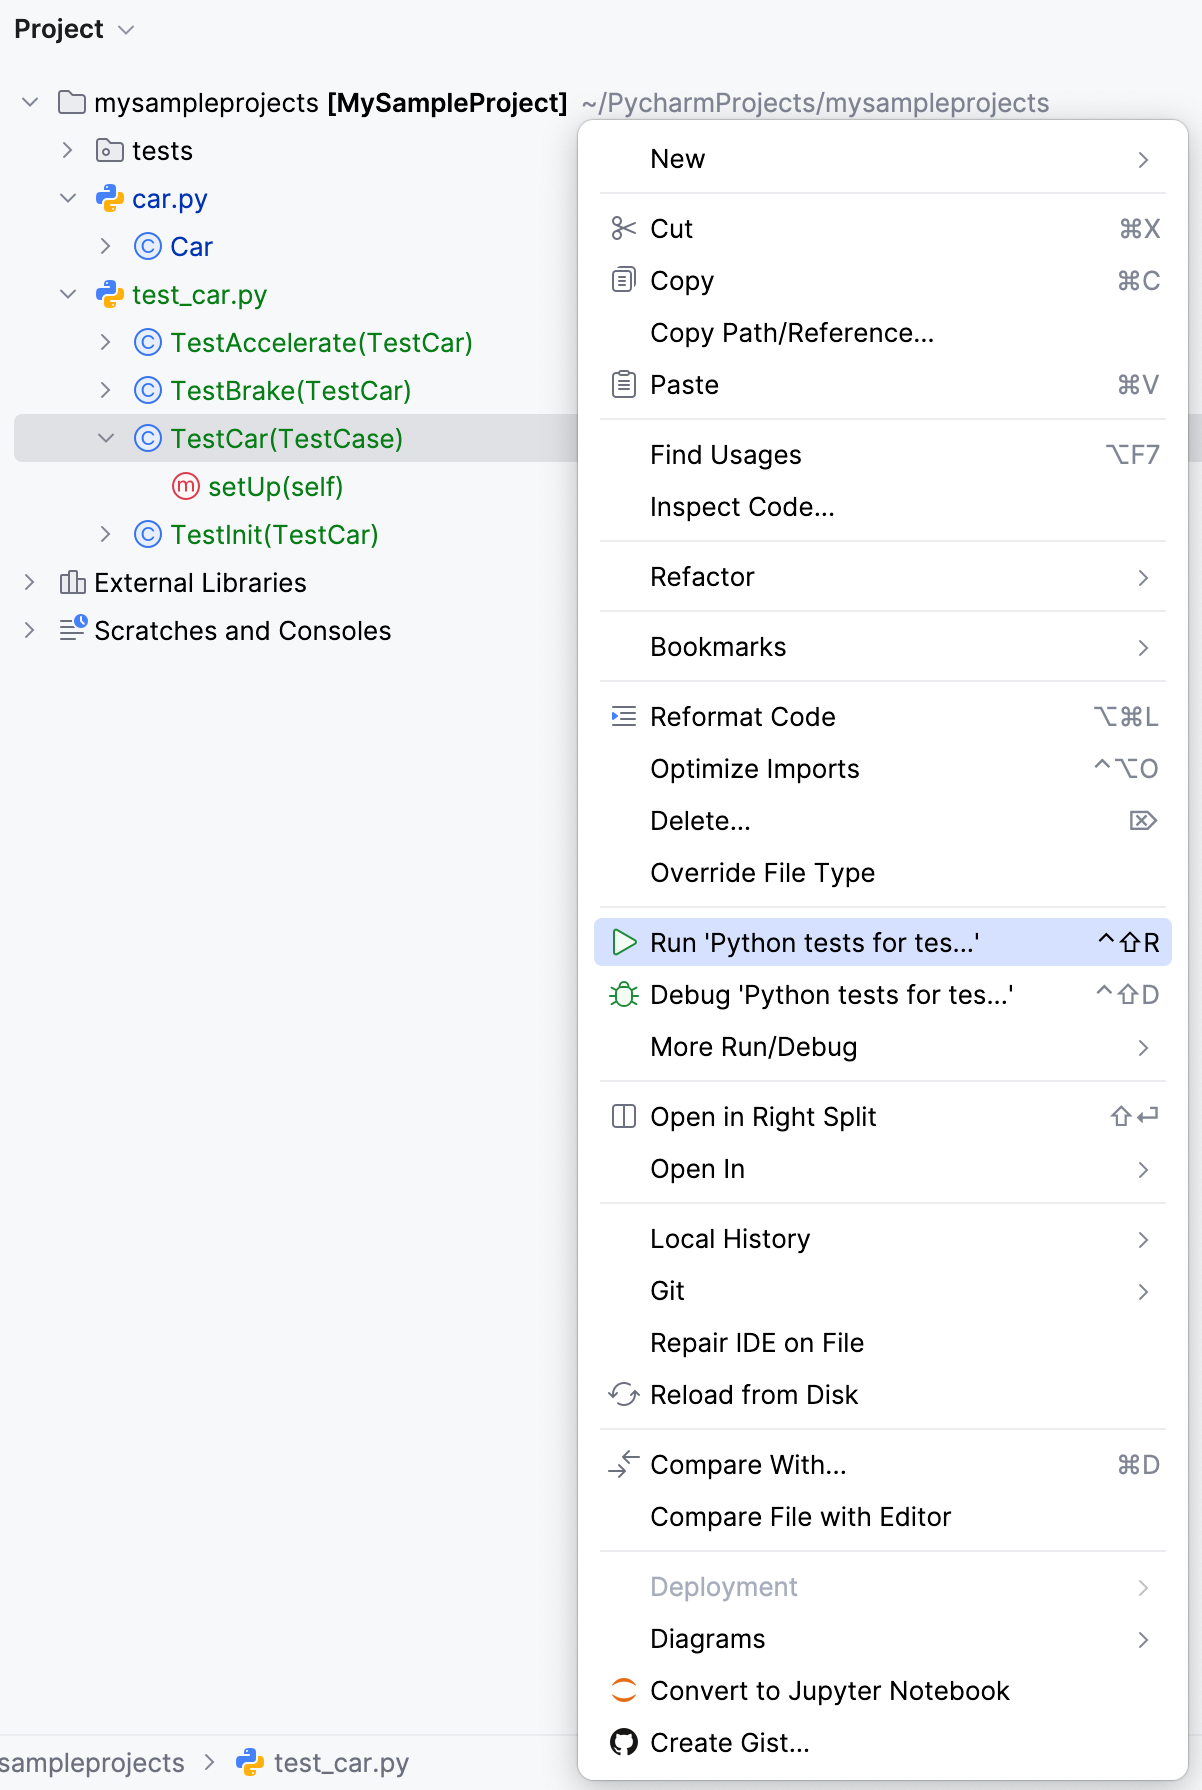Click the Jupyter icon for notebook conversion
This screenshot has width=1202, height=1790.
pos(624,1690)
